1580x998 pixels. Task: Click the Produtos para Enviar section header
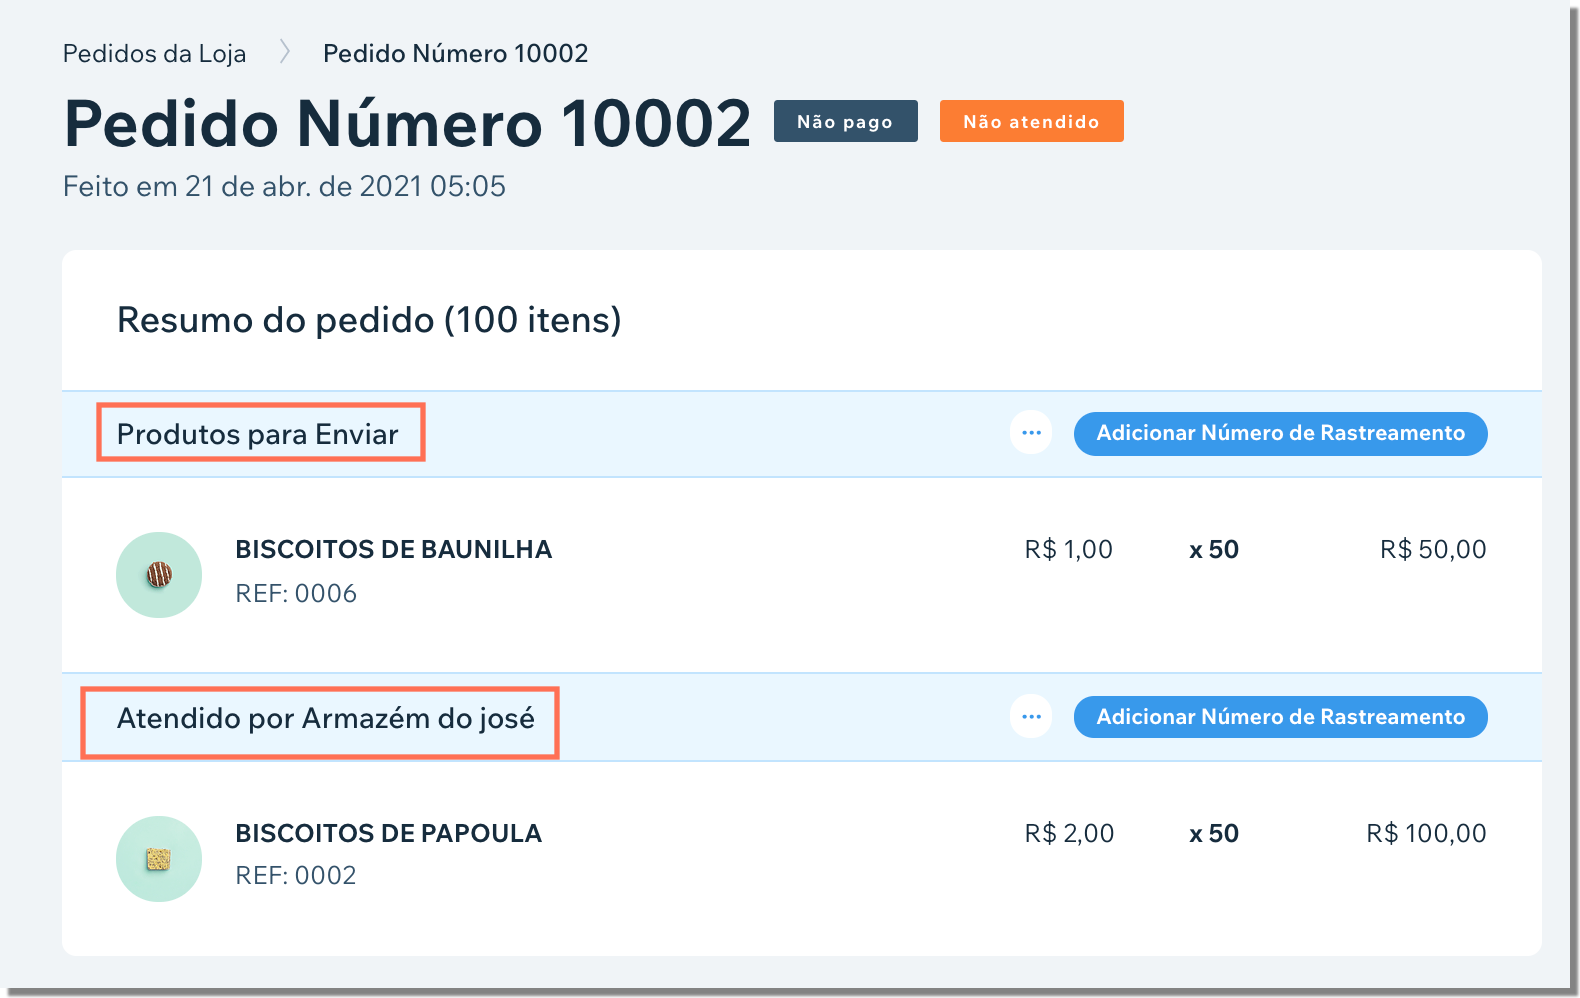click(x=258, y=434)
